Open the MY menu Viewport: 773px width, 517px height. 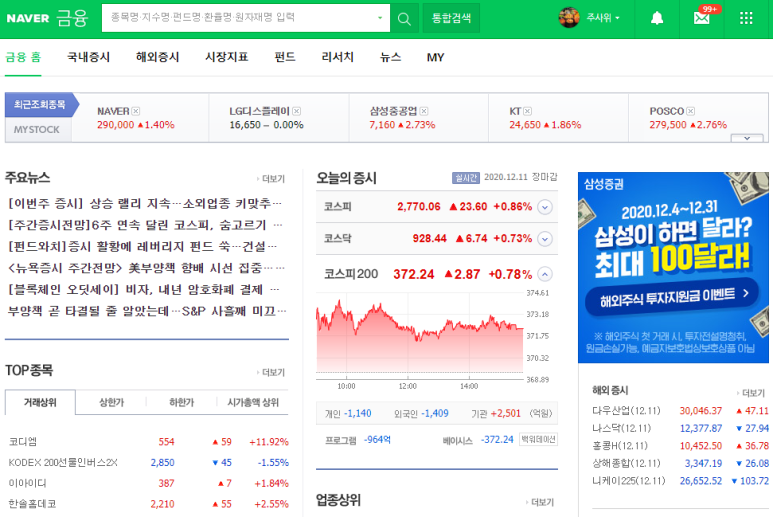tap(435, 58)
